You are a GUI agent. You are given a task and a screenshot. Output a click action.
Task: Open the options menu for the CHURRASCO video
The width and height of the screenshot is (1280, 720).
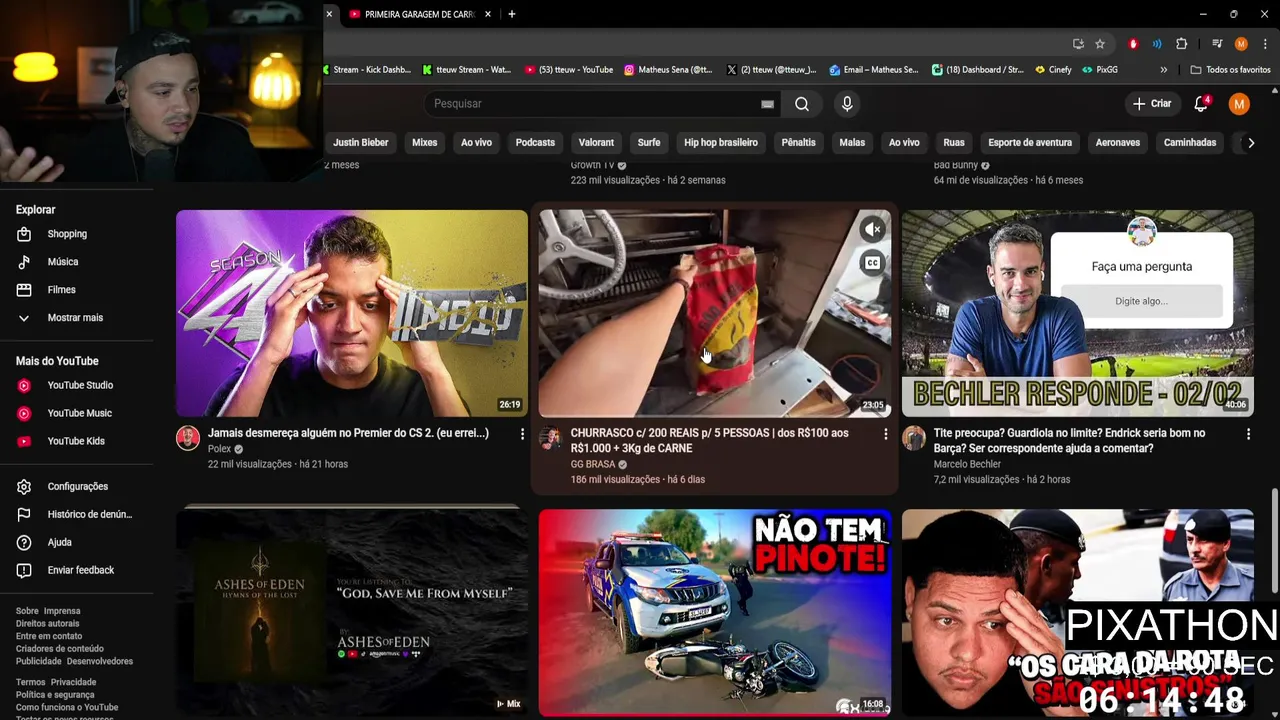coord(885,434)
